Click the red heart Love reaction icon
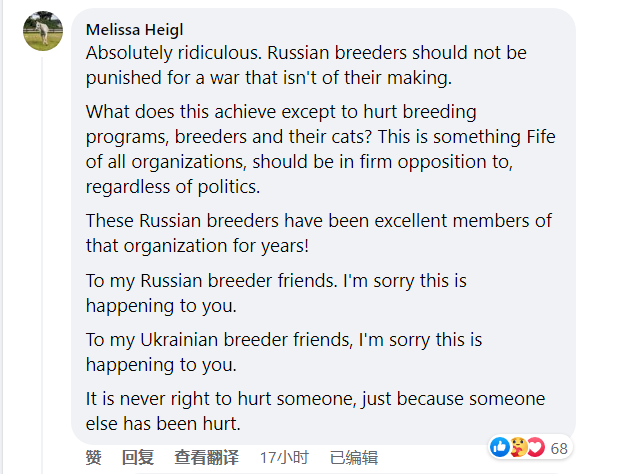The height and width of the screenshot is (474, 621). click(535, 447)
